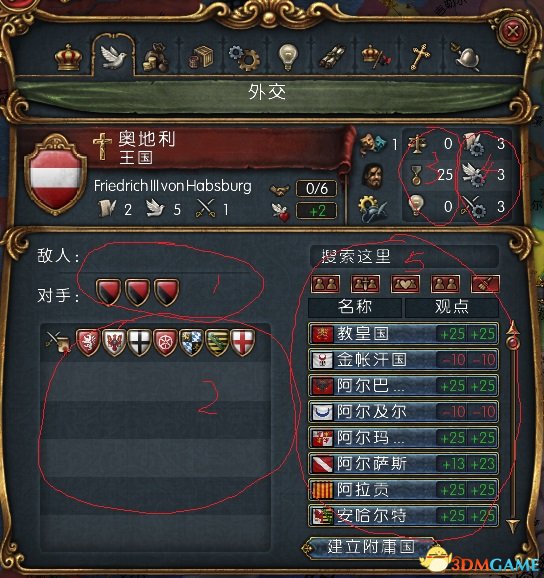Screen dimensions: 544x578
Task: Open the Missions tab with scrolls icon
Action: coord(331,57)
